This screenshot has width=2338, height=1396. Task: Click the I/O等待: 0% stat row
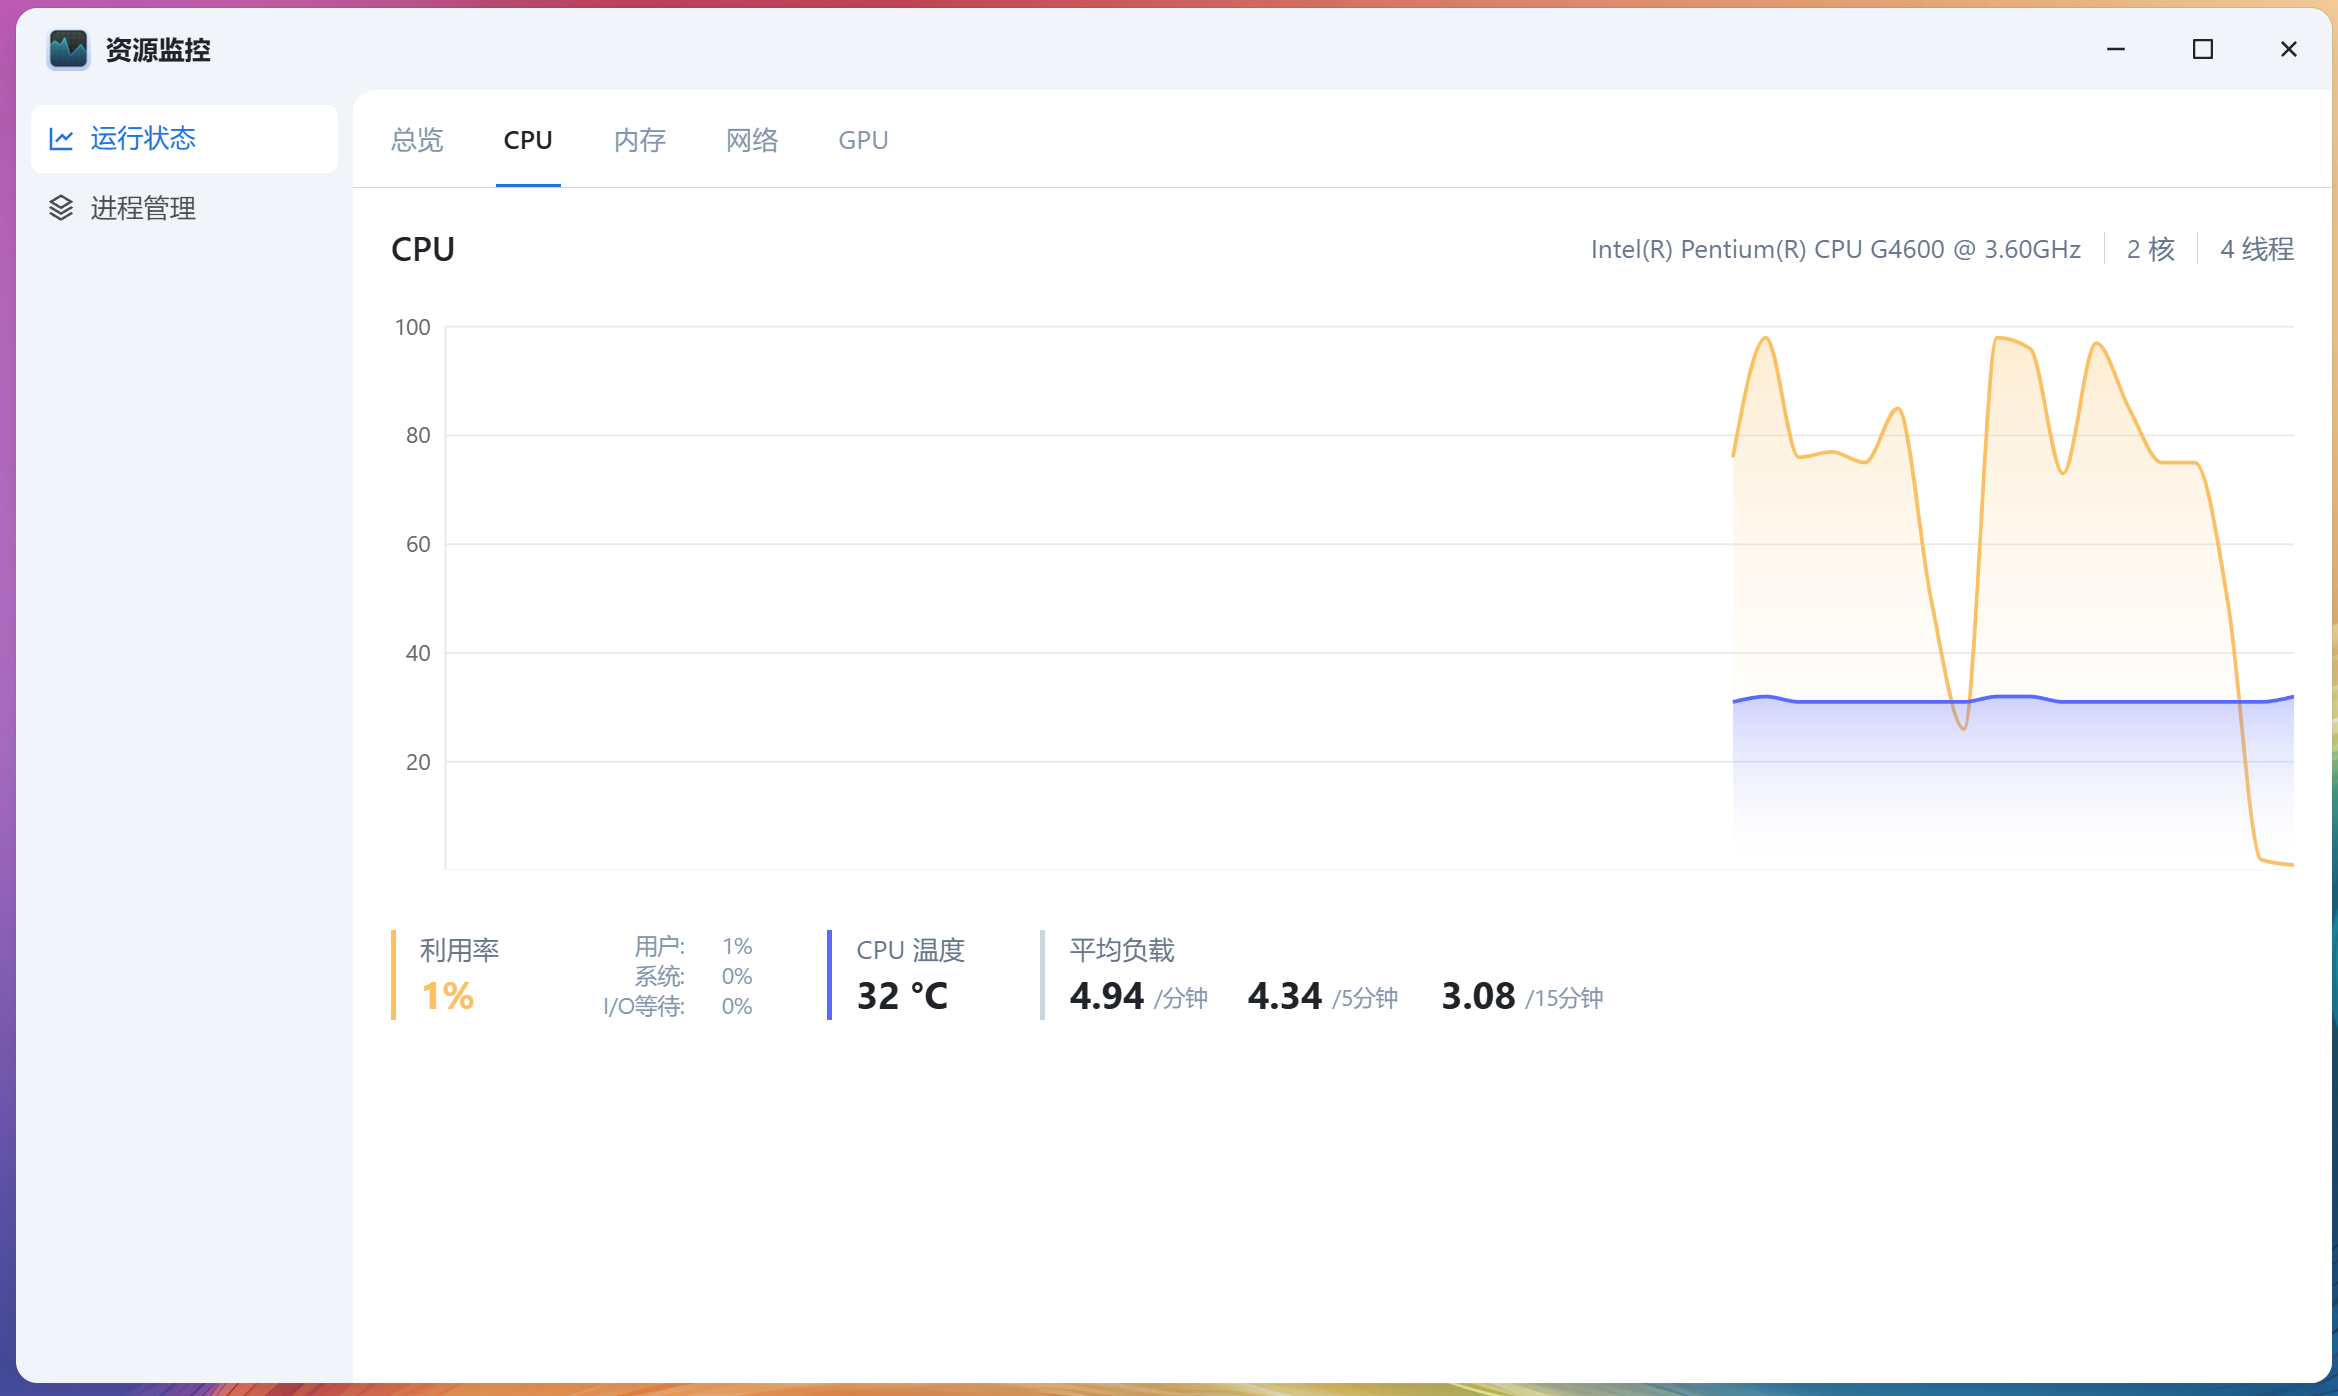[x=678, y=1006]
